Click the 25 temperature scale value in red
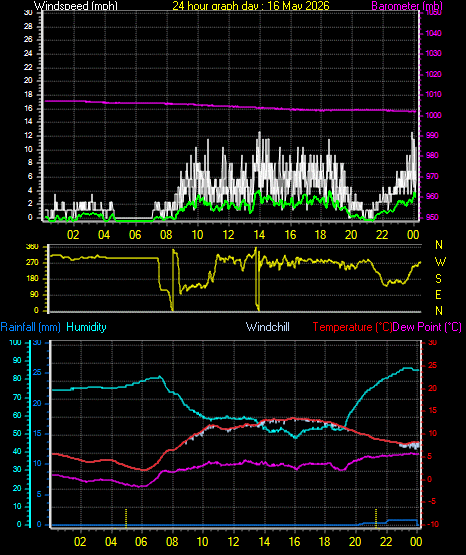This screenshot has width=466, height=555. click(x=432, y=365)
